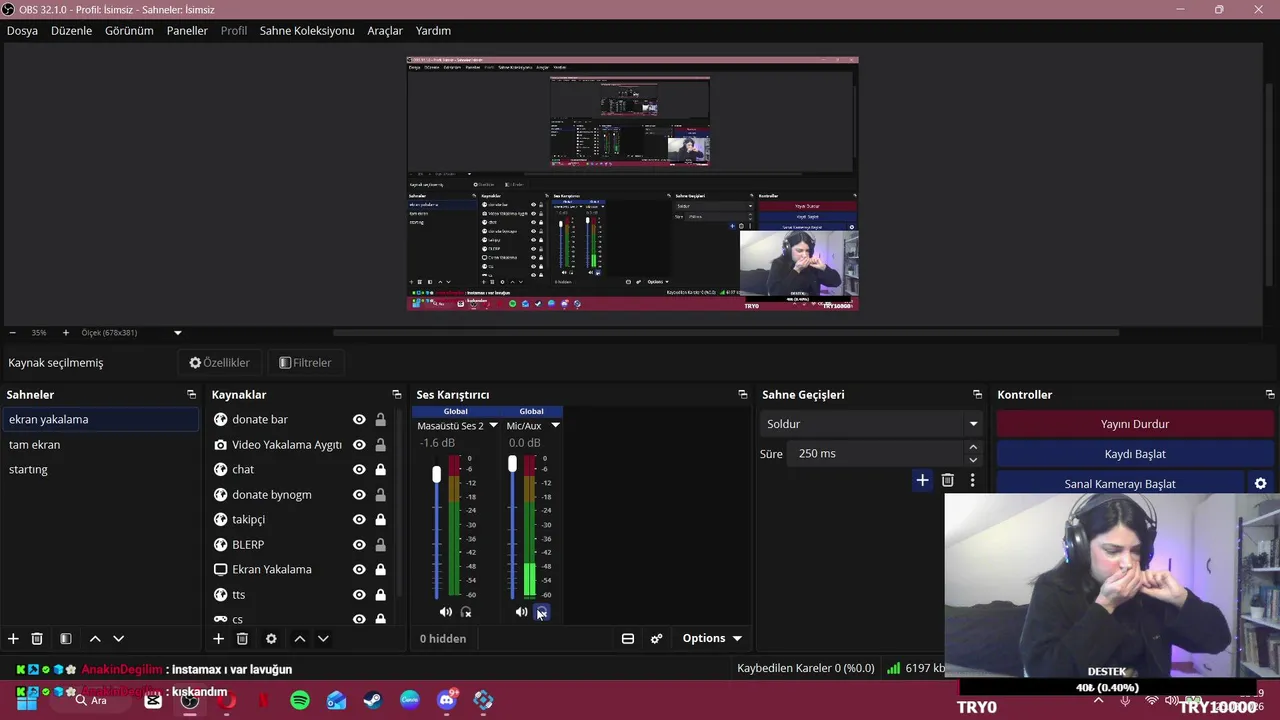
Task: Mute the Masaüstü Ses 2 channel
Action: pos(446,612)
